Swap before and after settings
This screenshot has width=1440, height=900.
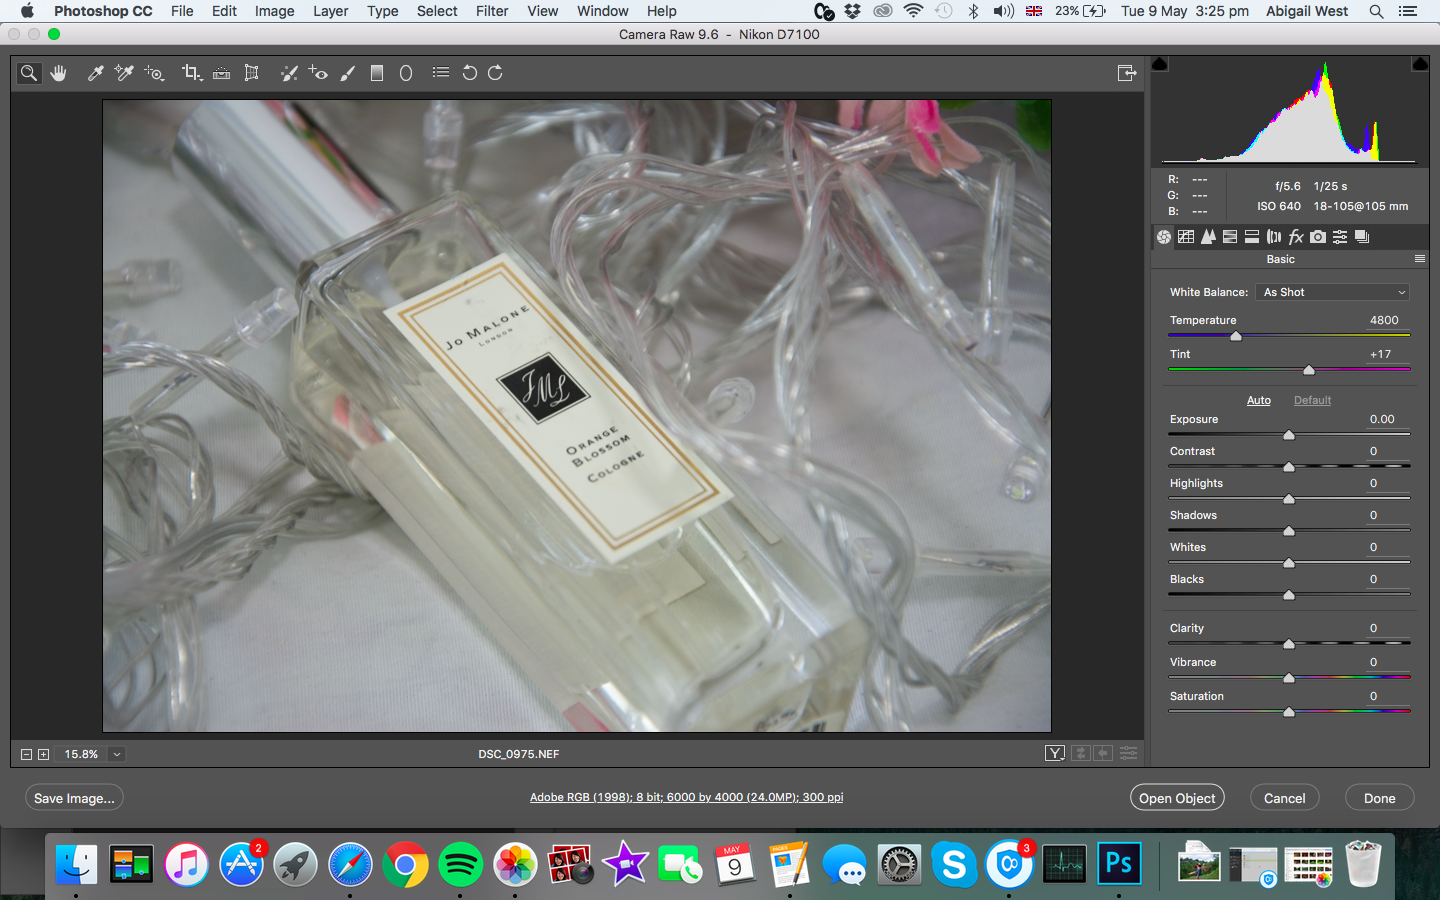[x=1080, y=753]
